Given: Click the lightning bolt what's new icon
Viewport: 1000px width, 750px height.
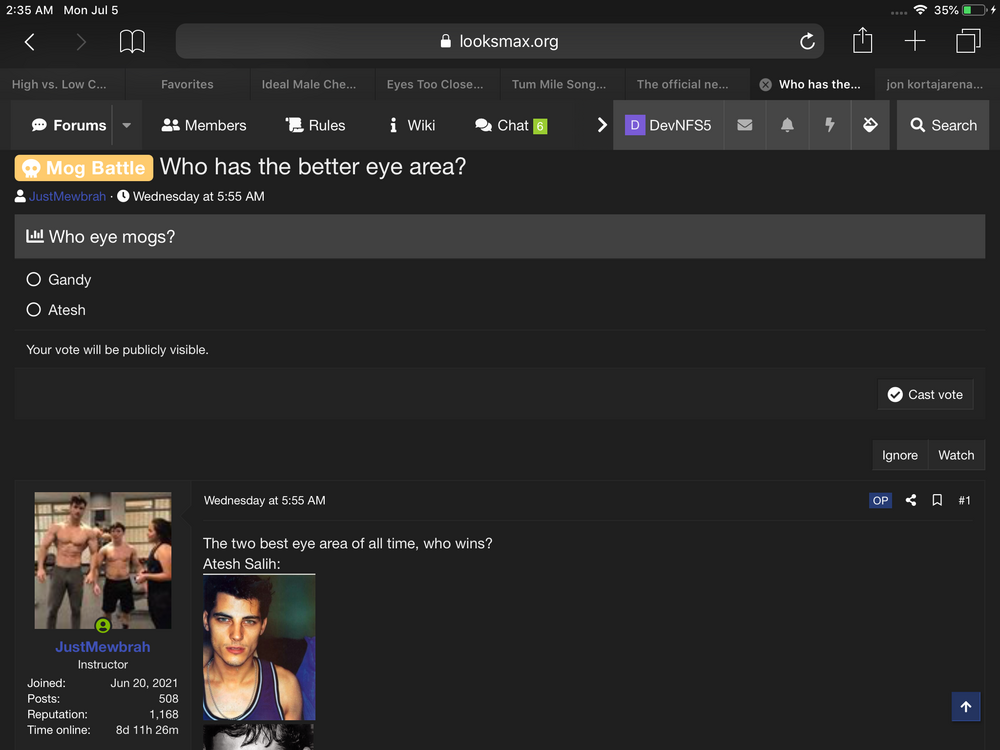Looking at the screenshot, I should pyautogui.click(x=829, y=125).
